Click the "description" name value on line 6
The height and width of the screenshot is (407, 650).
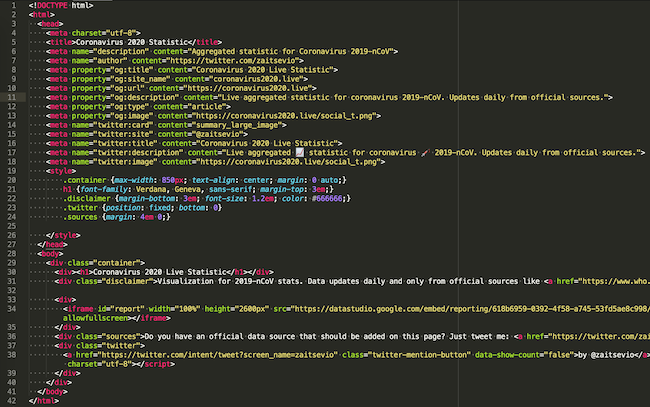[121, 51]
